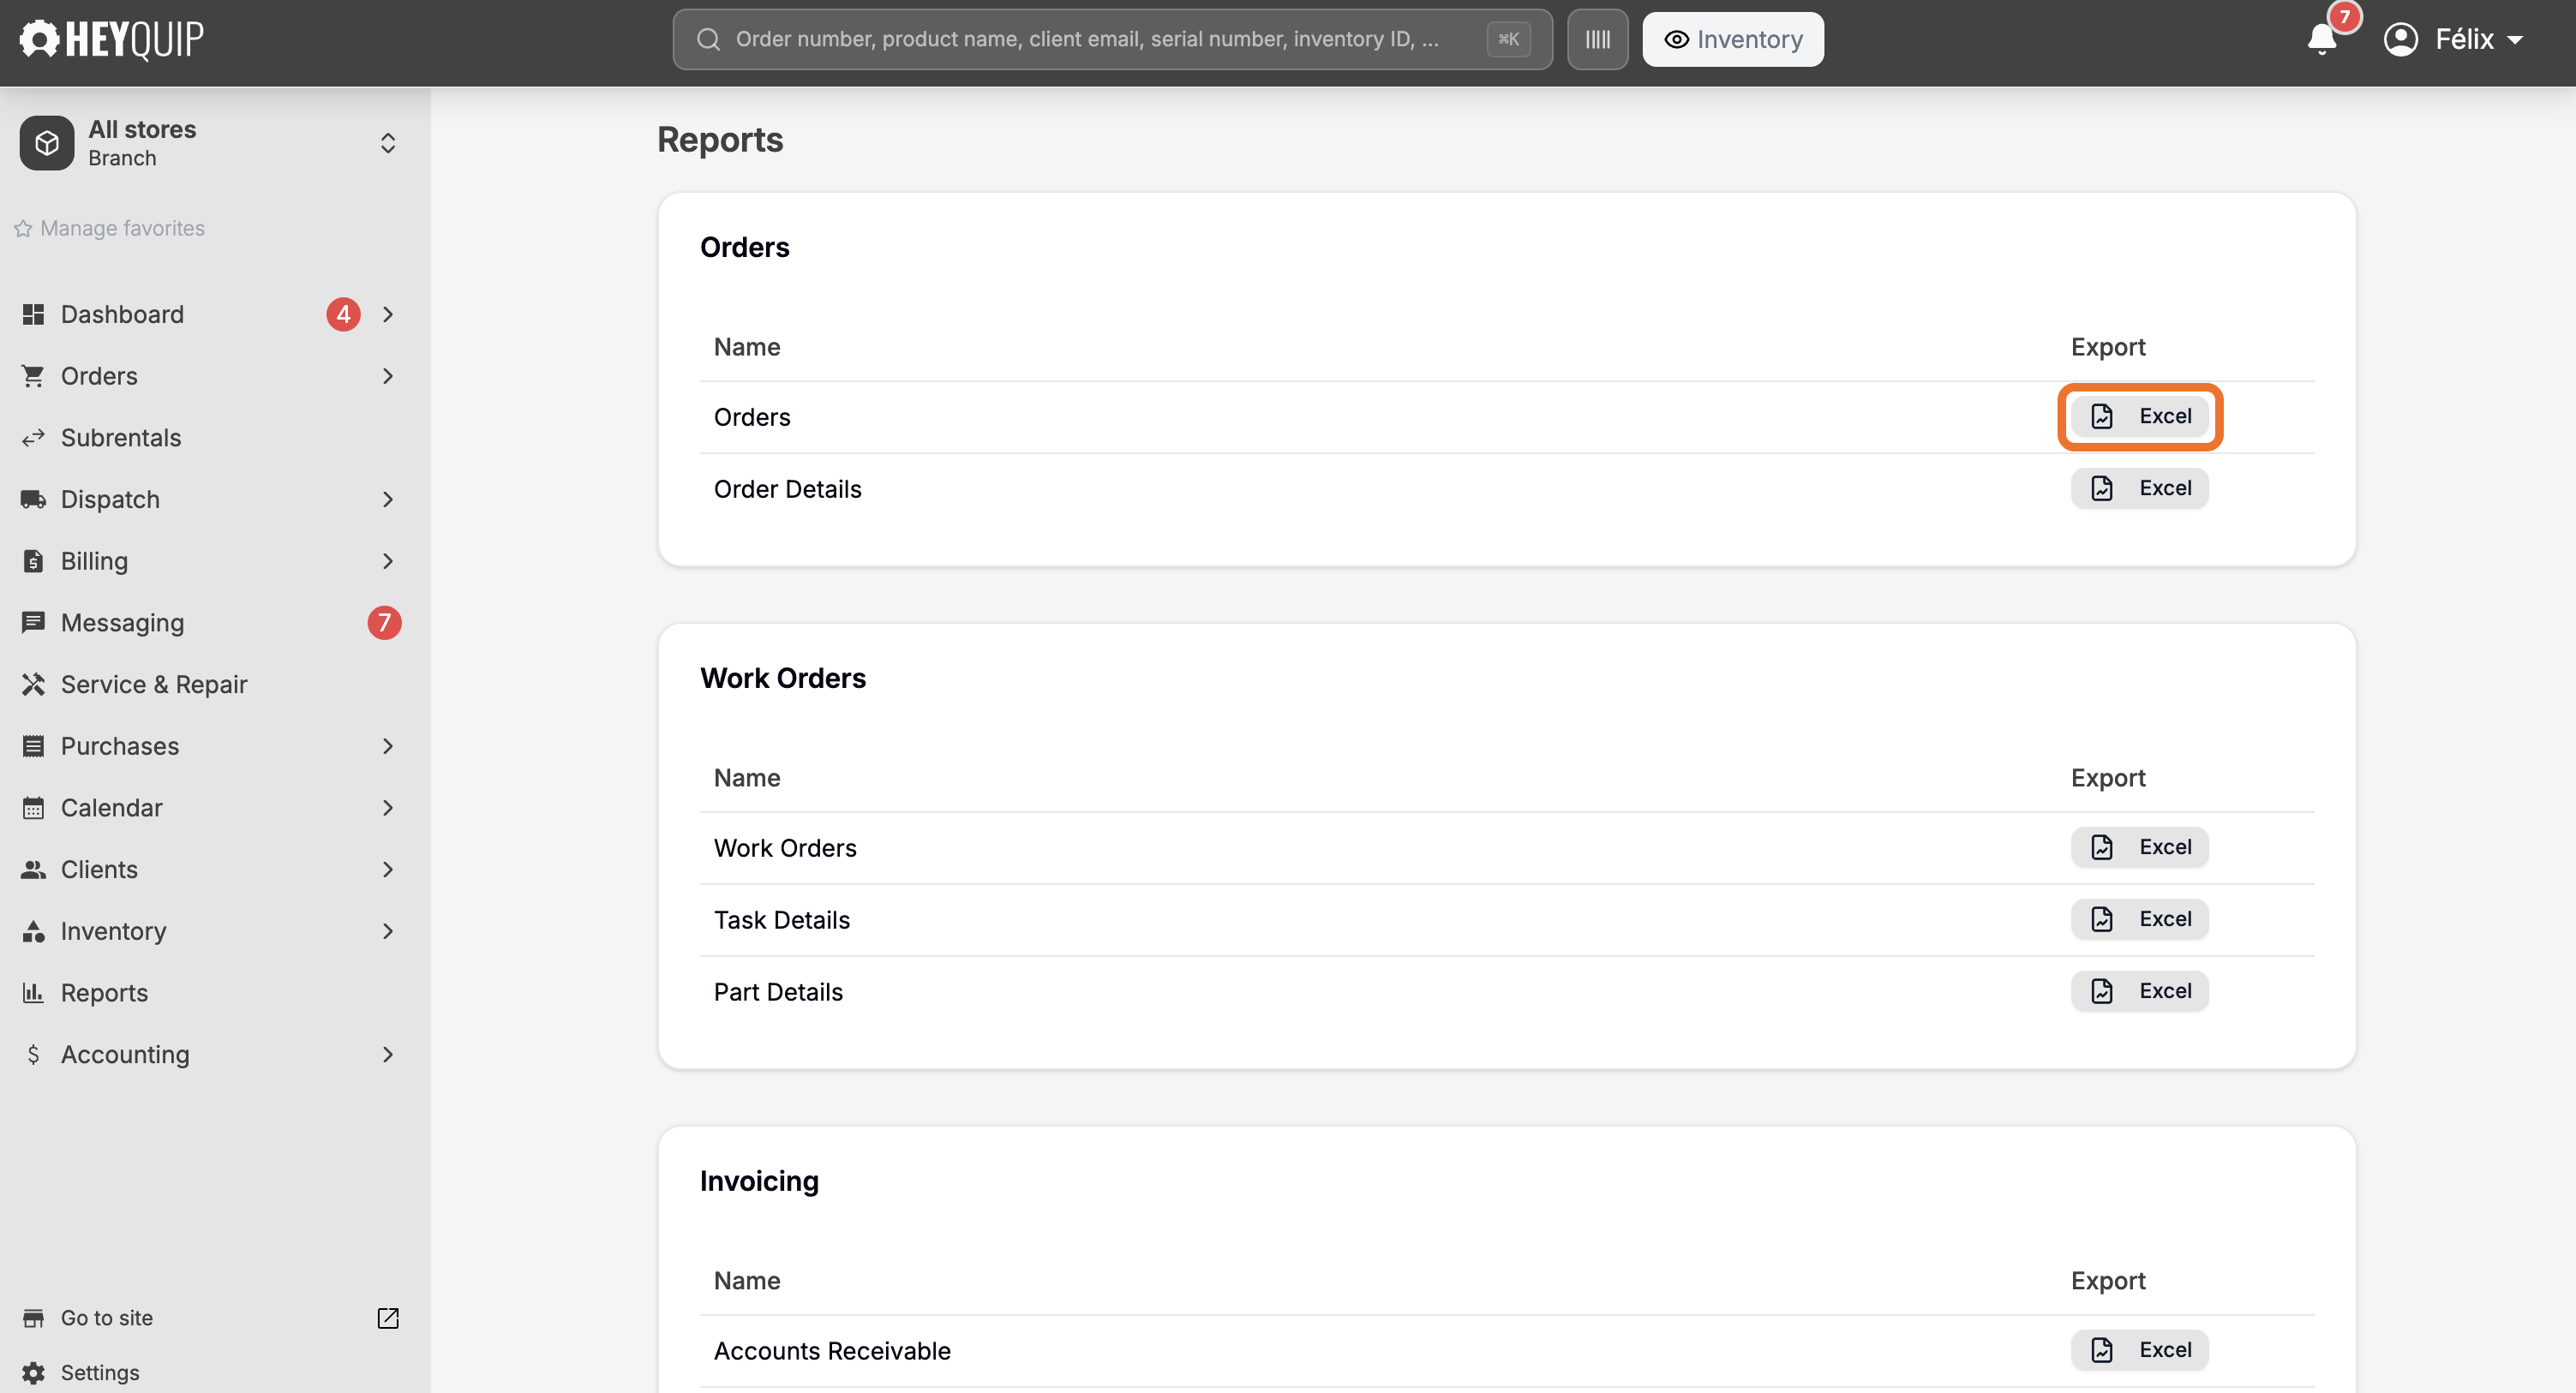Click the red 7 Messaging badge
This screenshot has height=1393, width=2576.
pos(384,622)
